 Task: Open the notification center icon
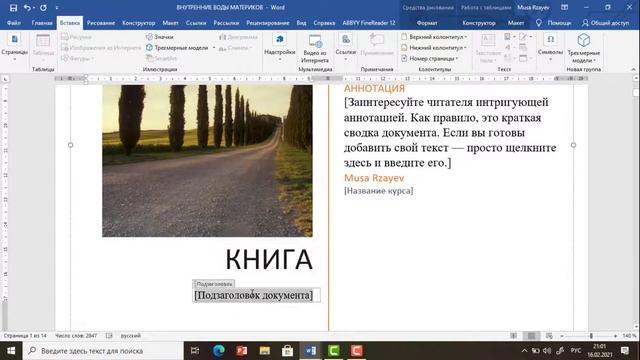(x=624, y=351)
